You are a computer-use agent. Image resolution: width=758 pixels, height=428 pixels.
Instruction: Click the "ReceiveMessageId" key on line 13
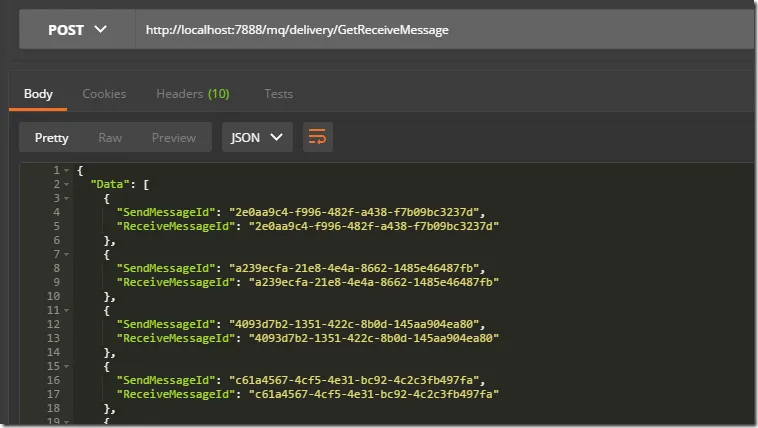point(176,338)
